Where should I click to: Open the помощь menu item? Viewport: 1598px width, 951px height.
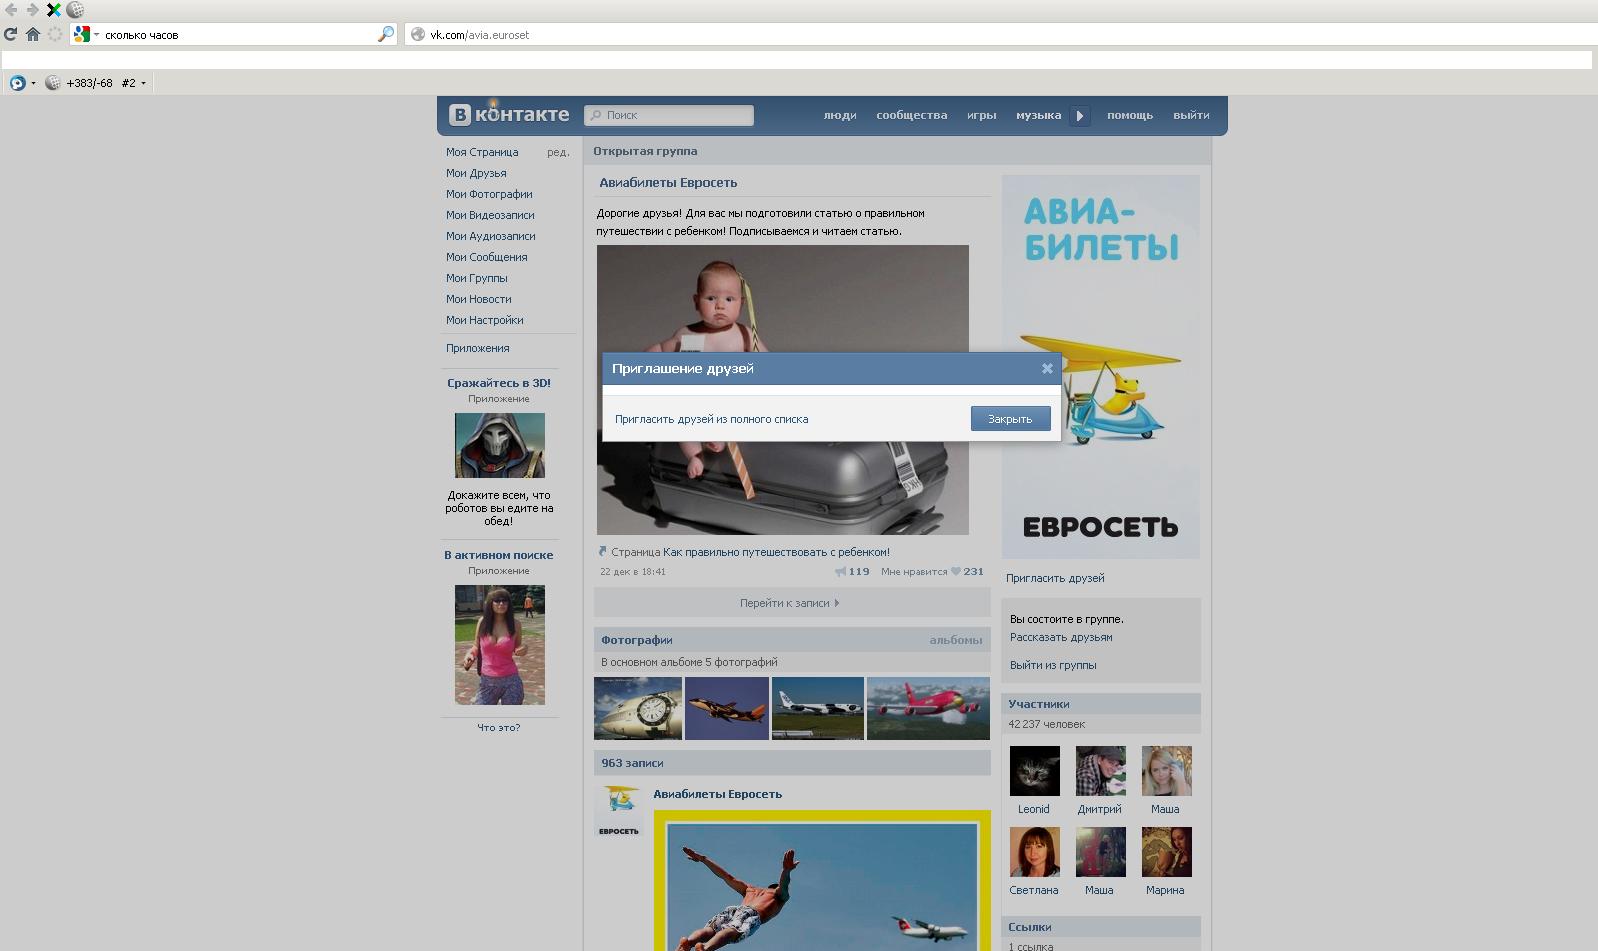point(1130,115)
